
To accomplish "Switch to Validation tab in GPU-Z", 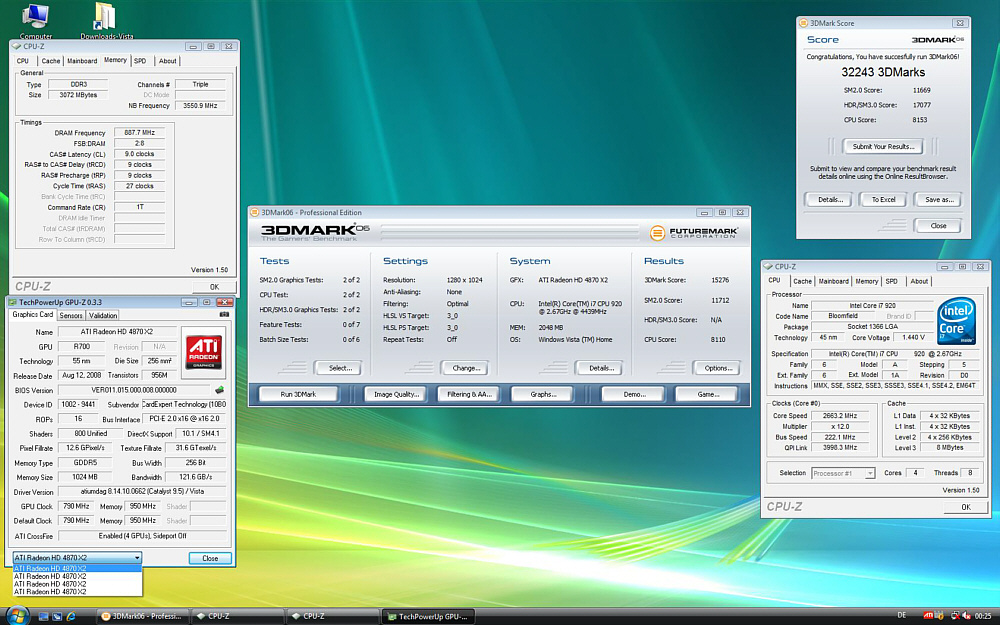I will click(x=103, y=315).
